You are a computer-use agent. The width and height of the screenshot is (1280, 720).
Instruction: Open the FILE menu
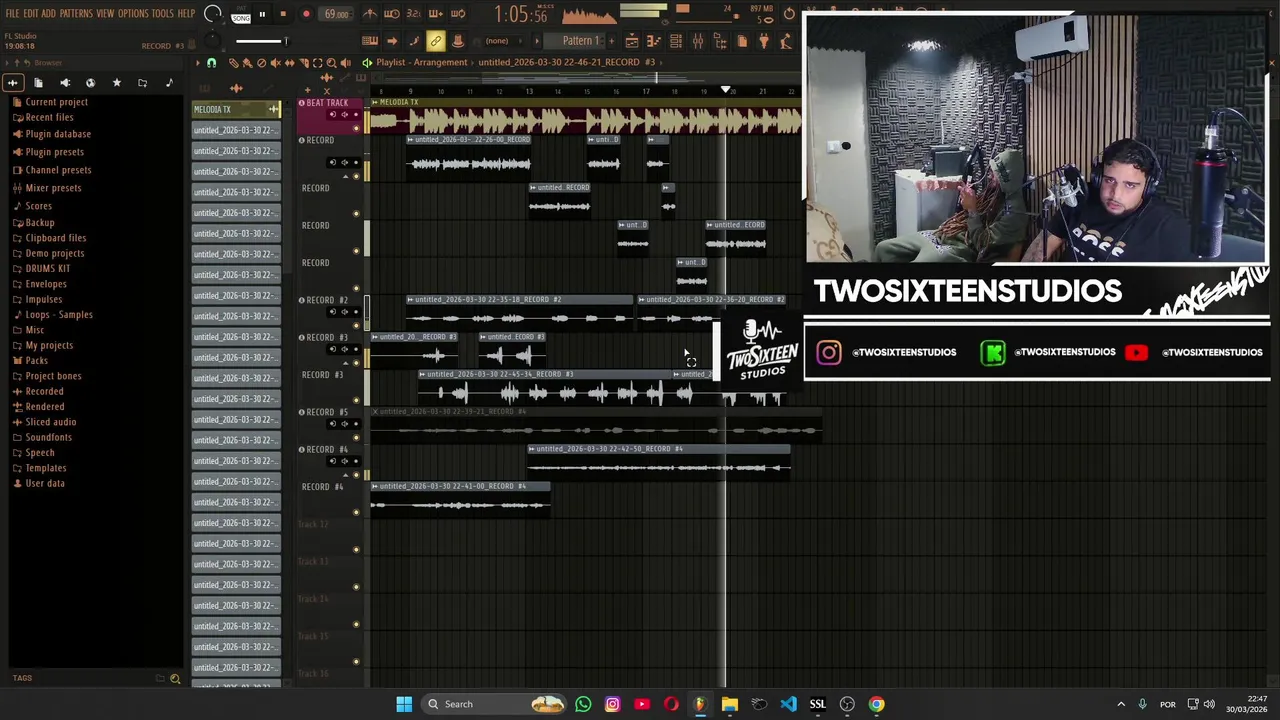(x=12, y=14)
